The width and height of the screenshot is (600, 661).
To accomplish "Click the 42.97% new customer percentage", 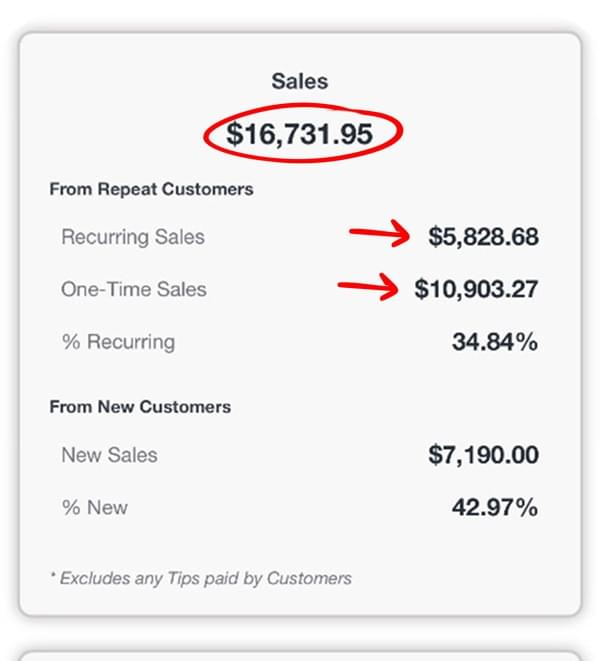I will (494, 507).
